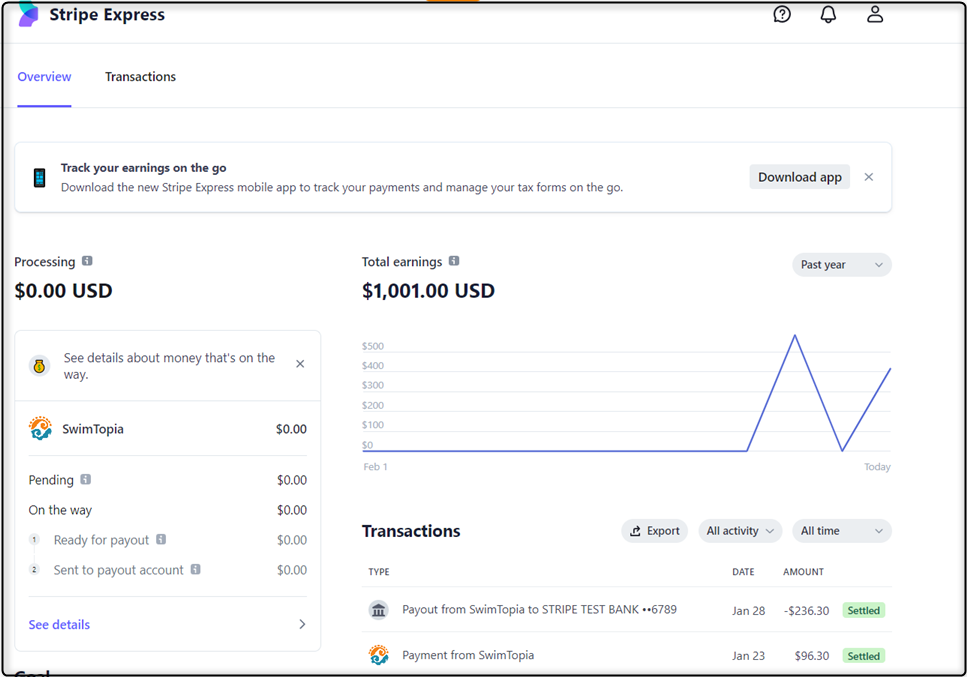
Task: Click info icon next to Total earnings
Action: click(454, 261)
